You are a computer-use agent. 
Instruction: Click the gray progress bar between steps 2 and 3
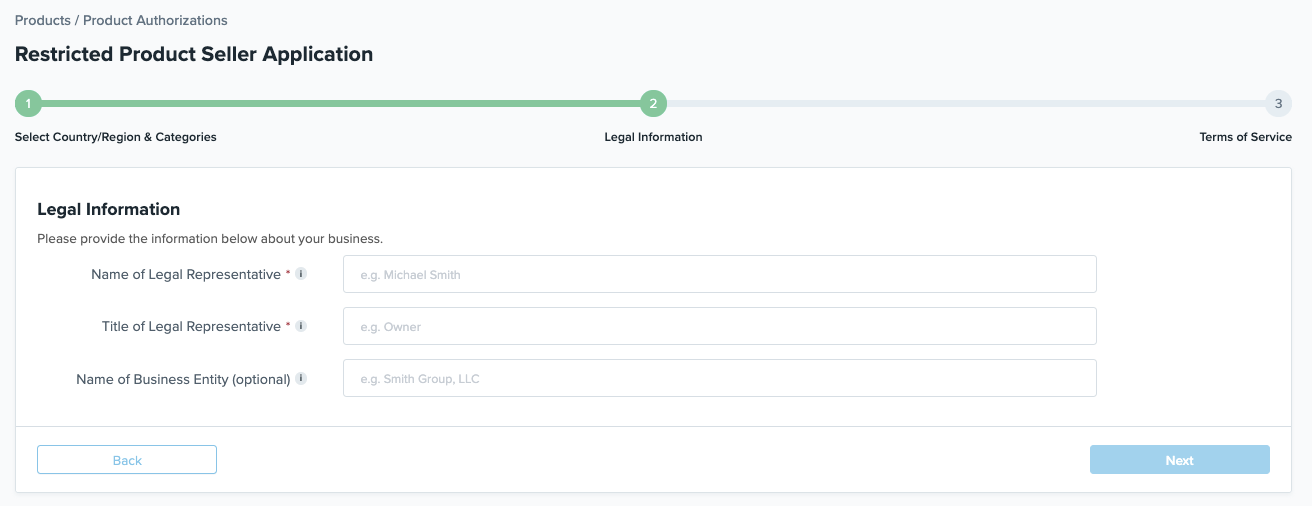pos(965,103)
